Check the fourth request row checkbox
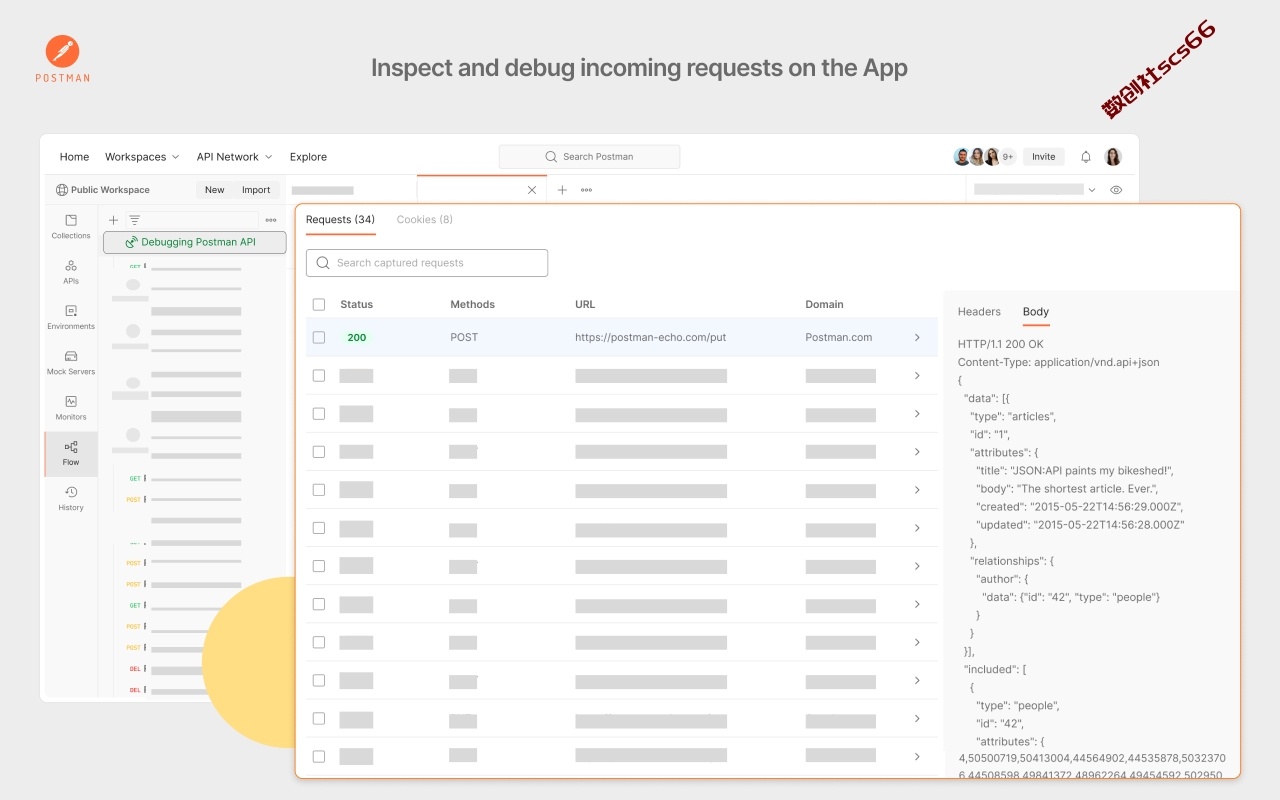This screenshot has width=1280, height=800. point(319,452)
